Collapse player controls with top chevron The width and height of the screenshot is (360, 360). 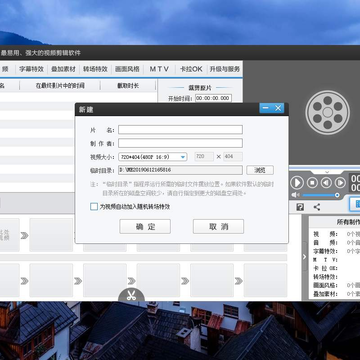327,172
